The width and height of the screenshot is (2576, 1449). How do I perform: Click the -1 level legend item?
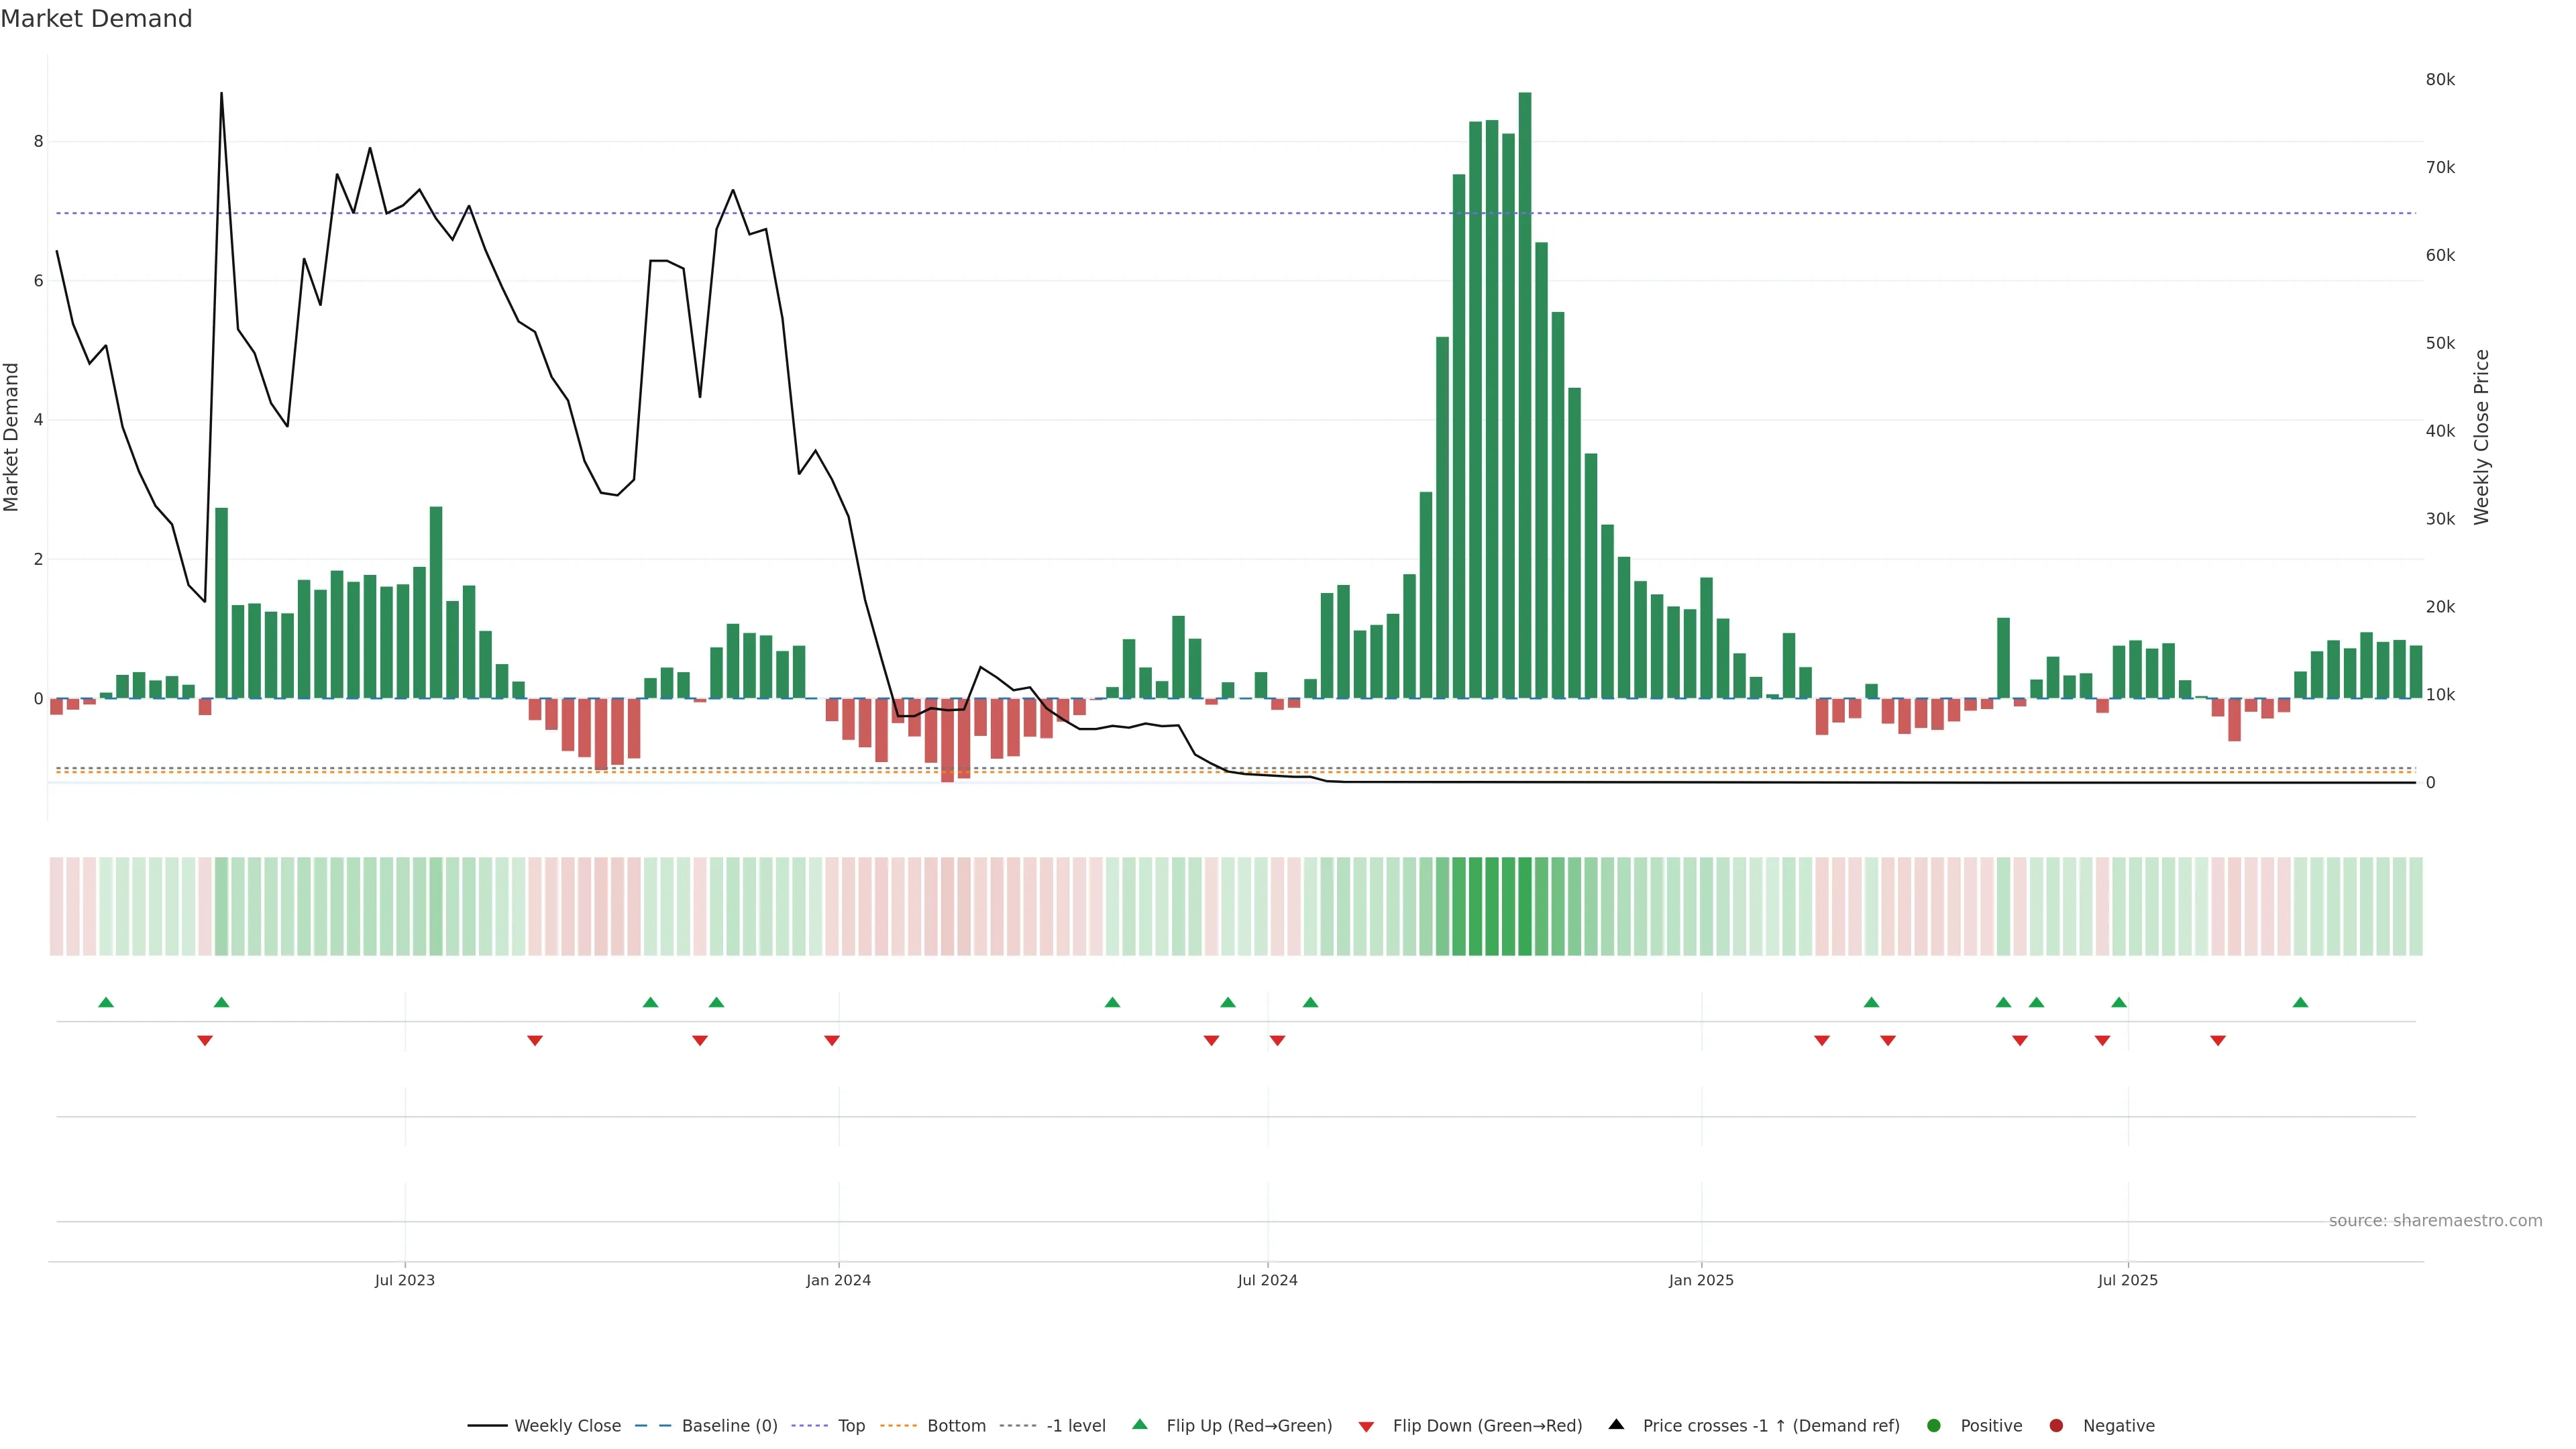1075,1426
